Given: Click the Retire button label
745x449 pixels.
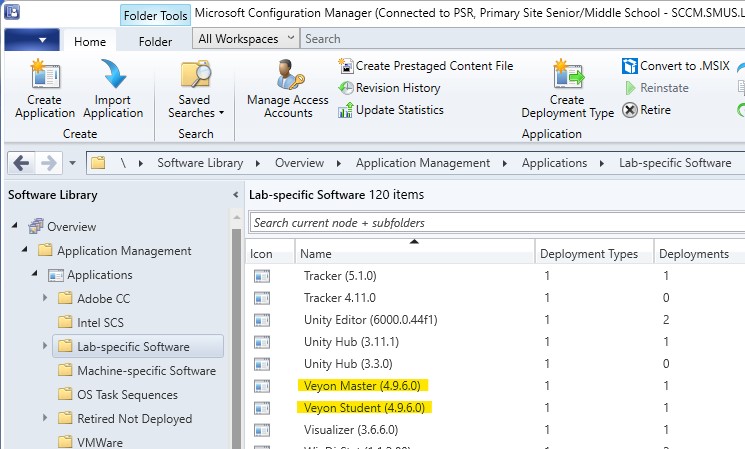Looking at the screenshot, I should 656,110.
